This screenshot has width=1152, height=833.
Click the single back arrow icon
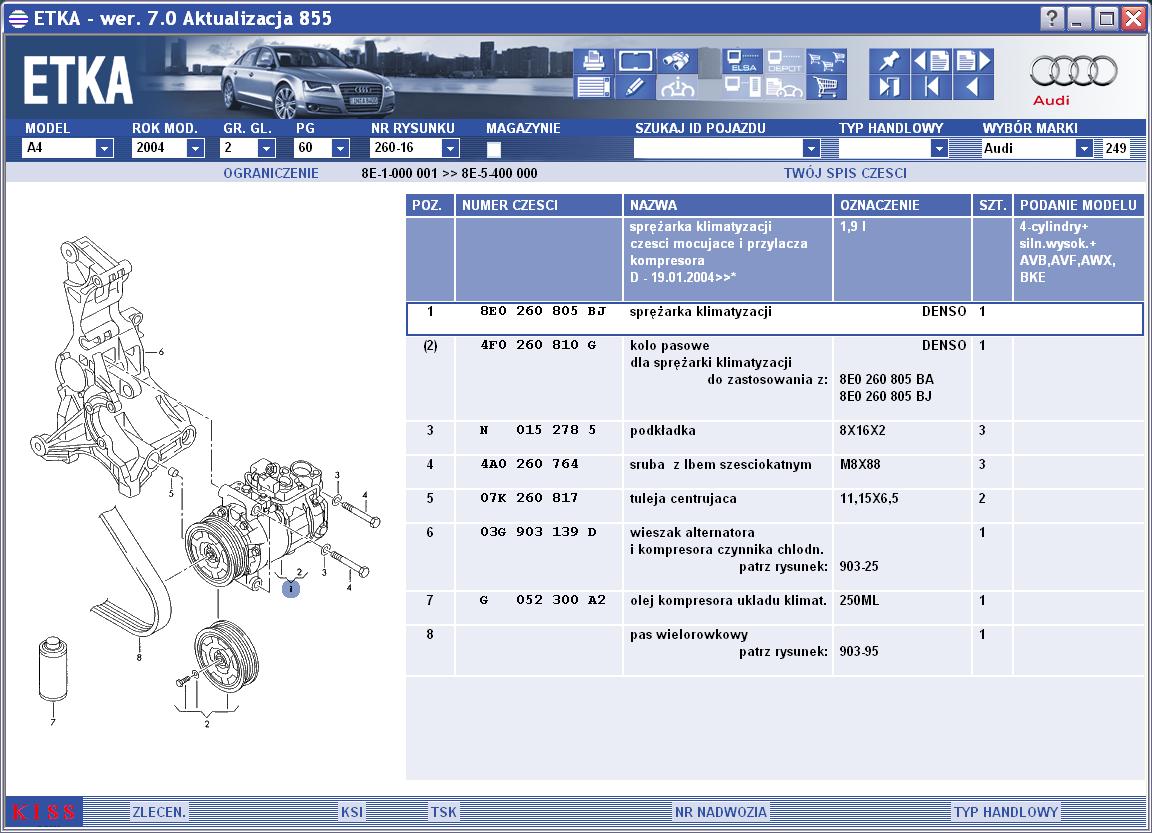pos(973,87)
